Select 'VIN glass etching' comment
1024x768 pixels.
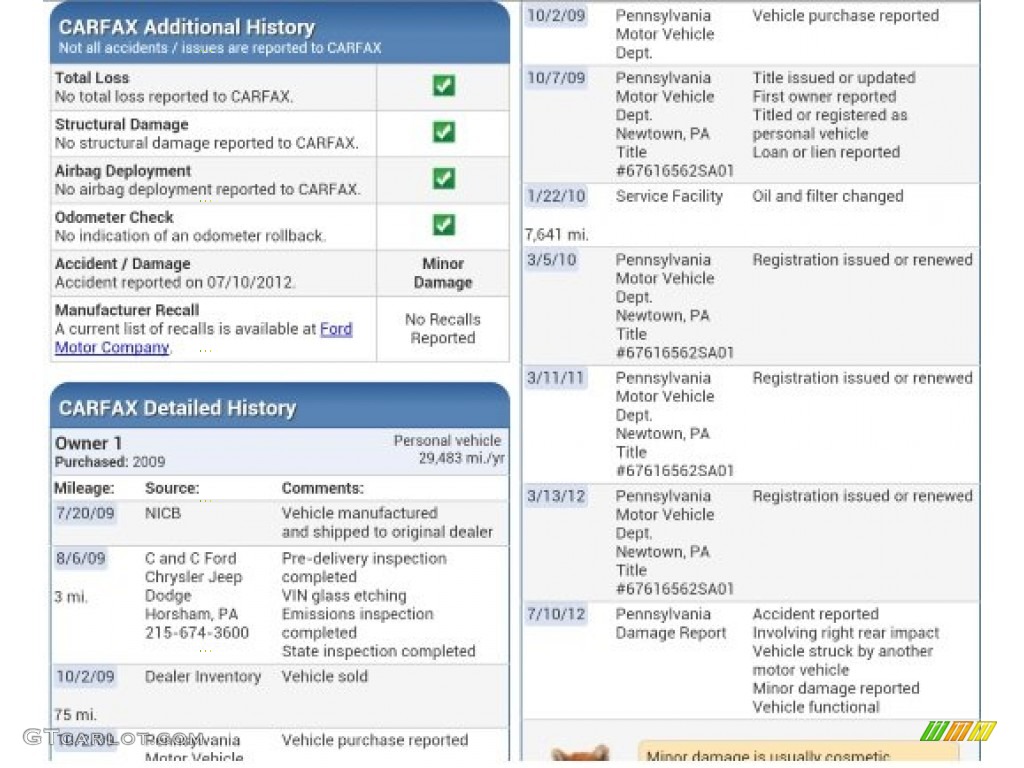pos(344,596)
